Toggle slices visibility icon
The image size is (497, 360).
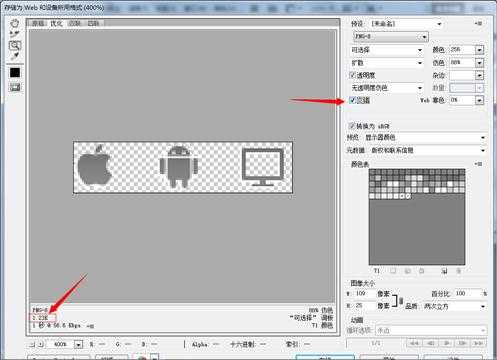(x=15, y=87)
